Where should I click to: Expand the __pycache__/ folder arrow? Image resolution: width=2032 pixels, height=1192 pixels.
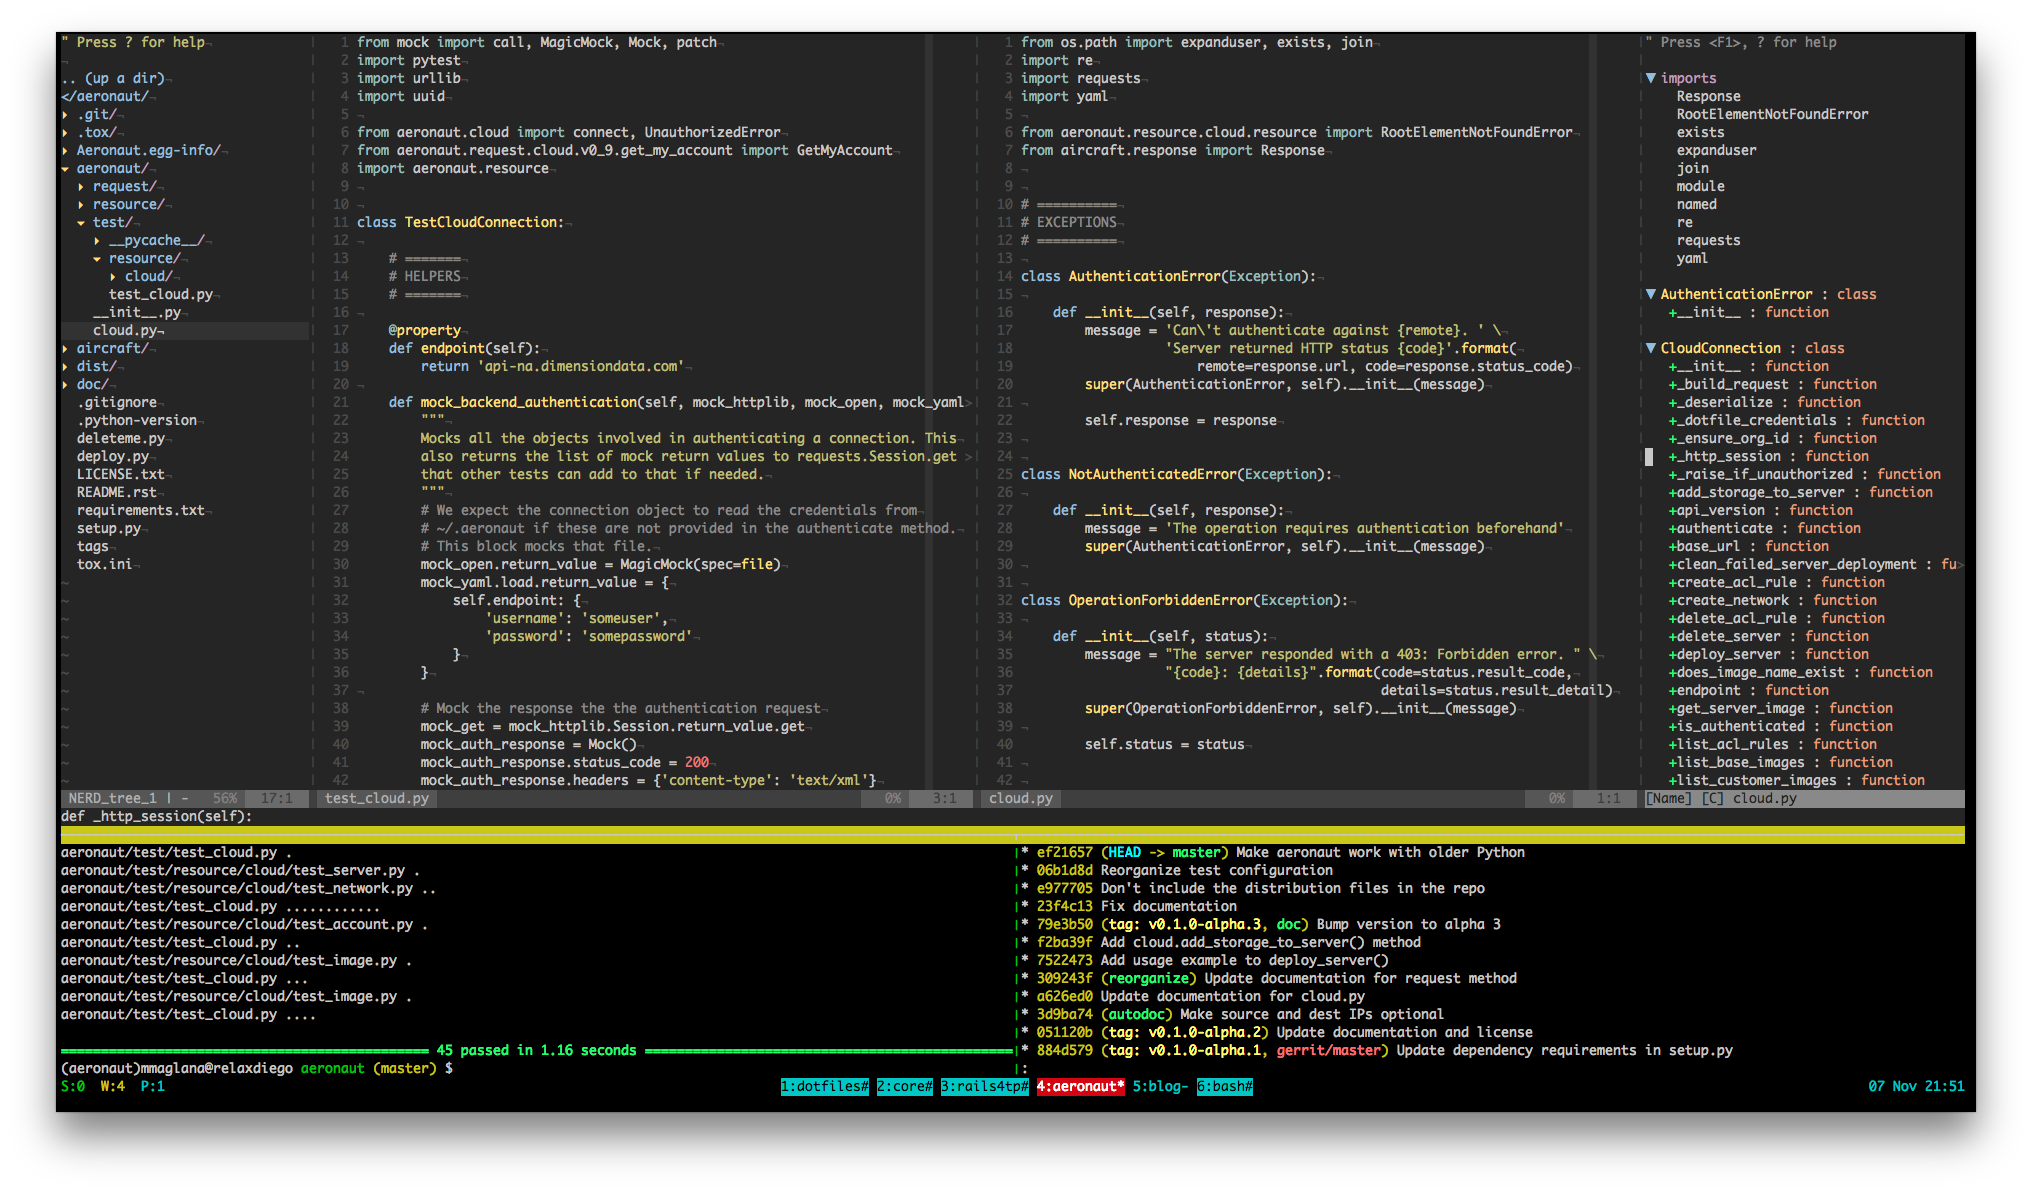(x=97, y=241)
